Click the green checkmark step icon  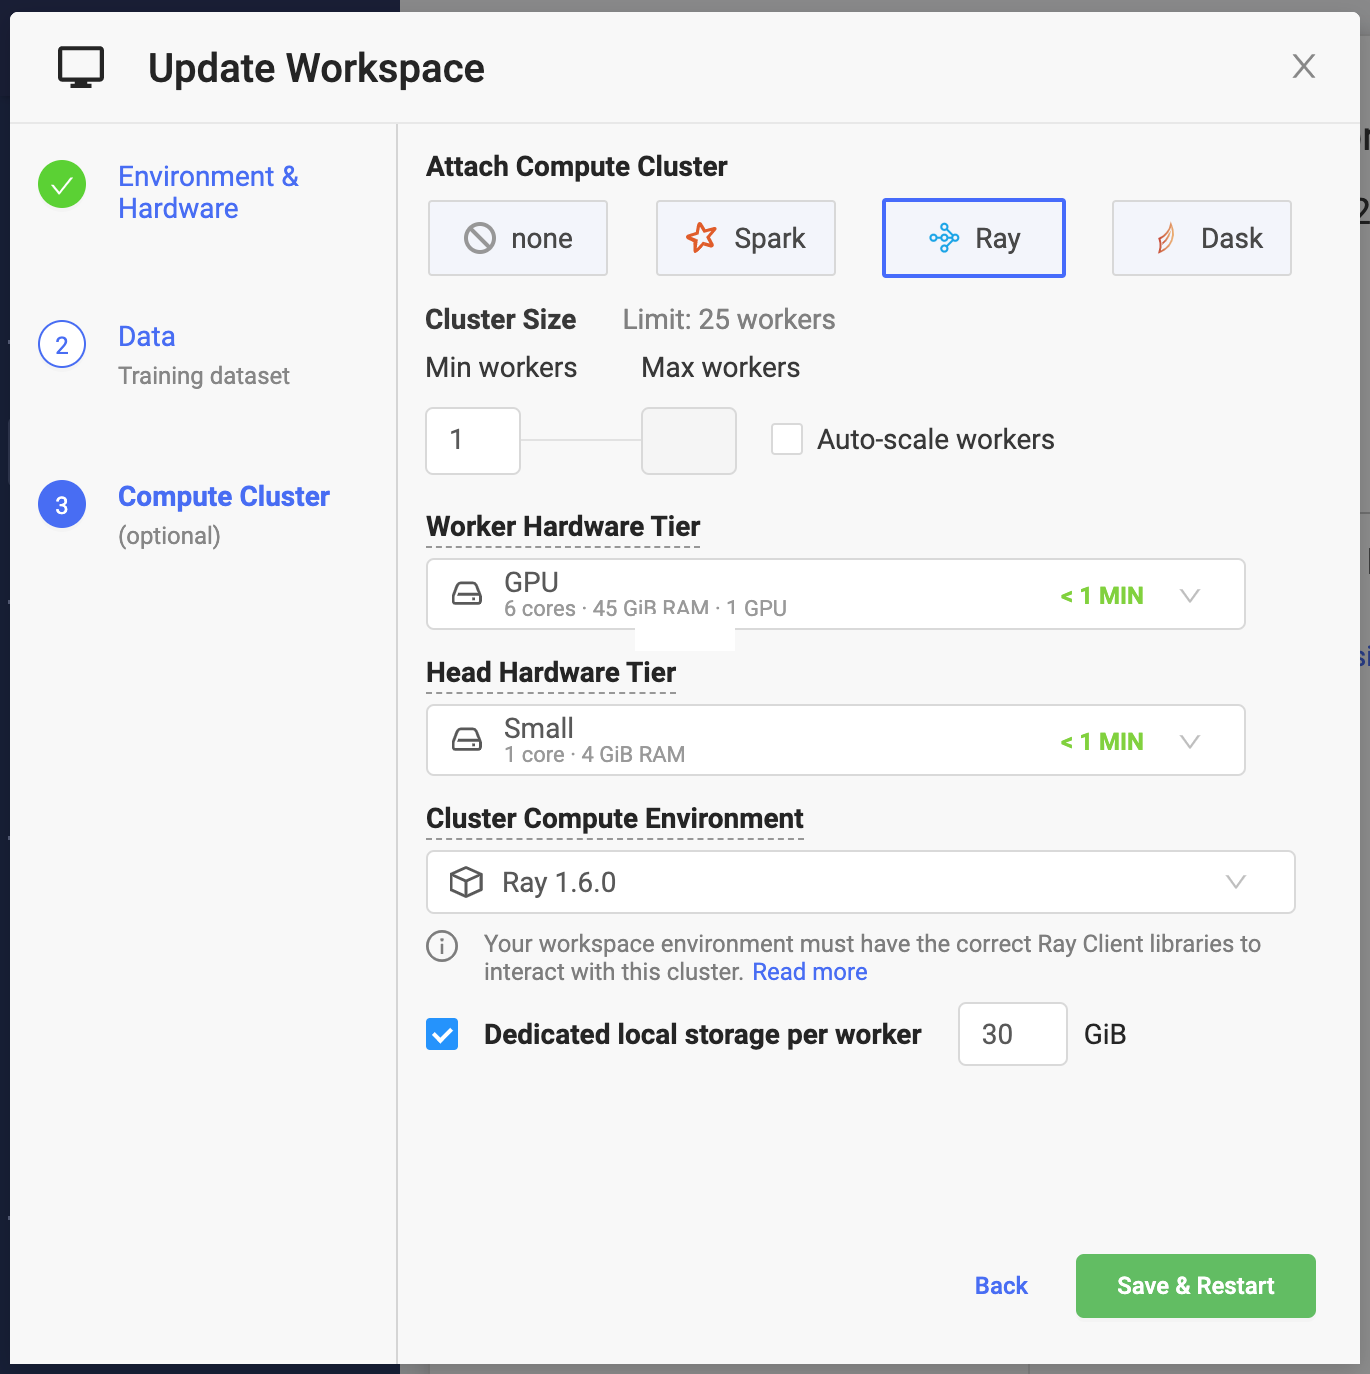[62, 184]
